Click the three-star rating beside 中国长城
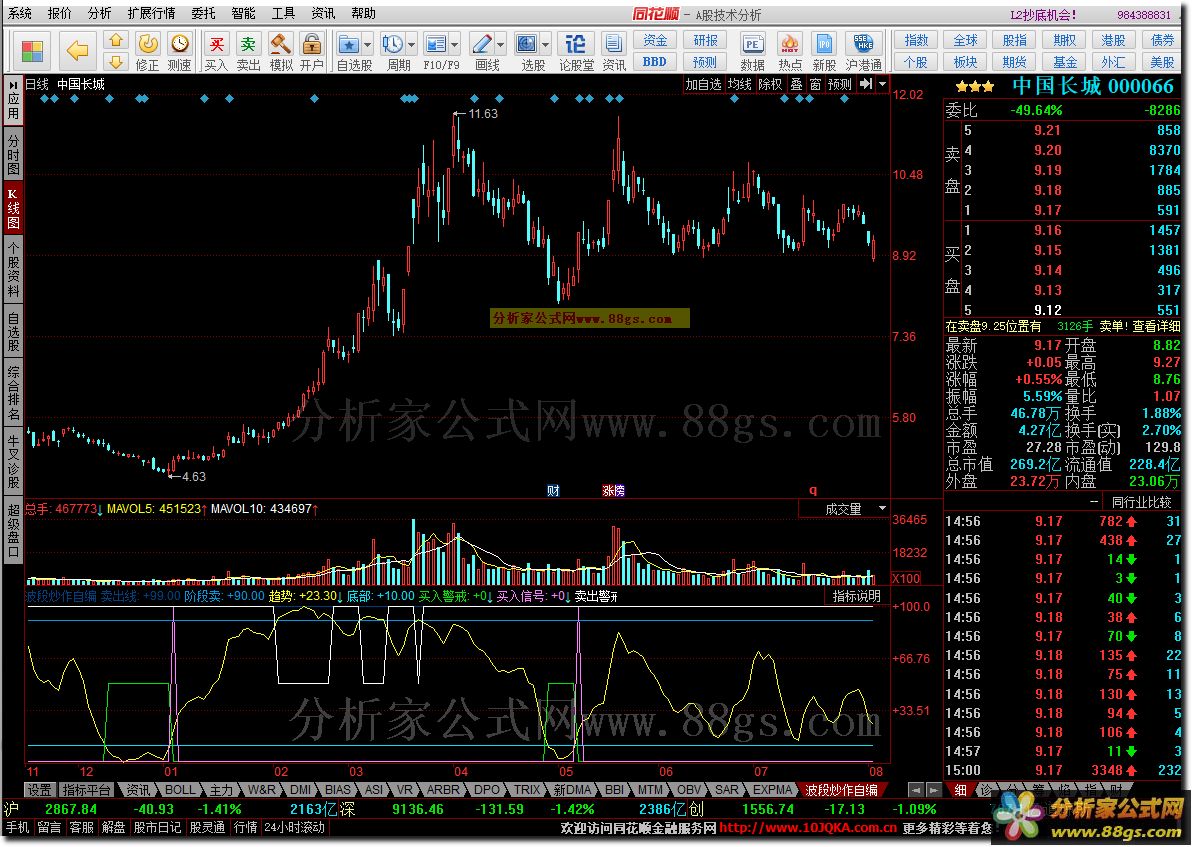1193x847 pixels. tap(975, 87)
